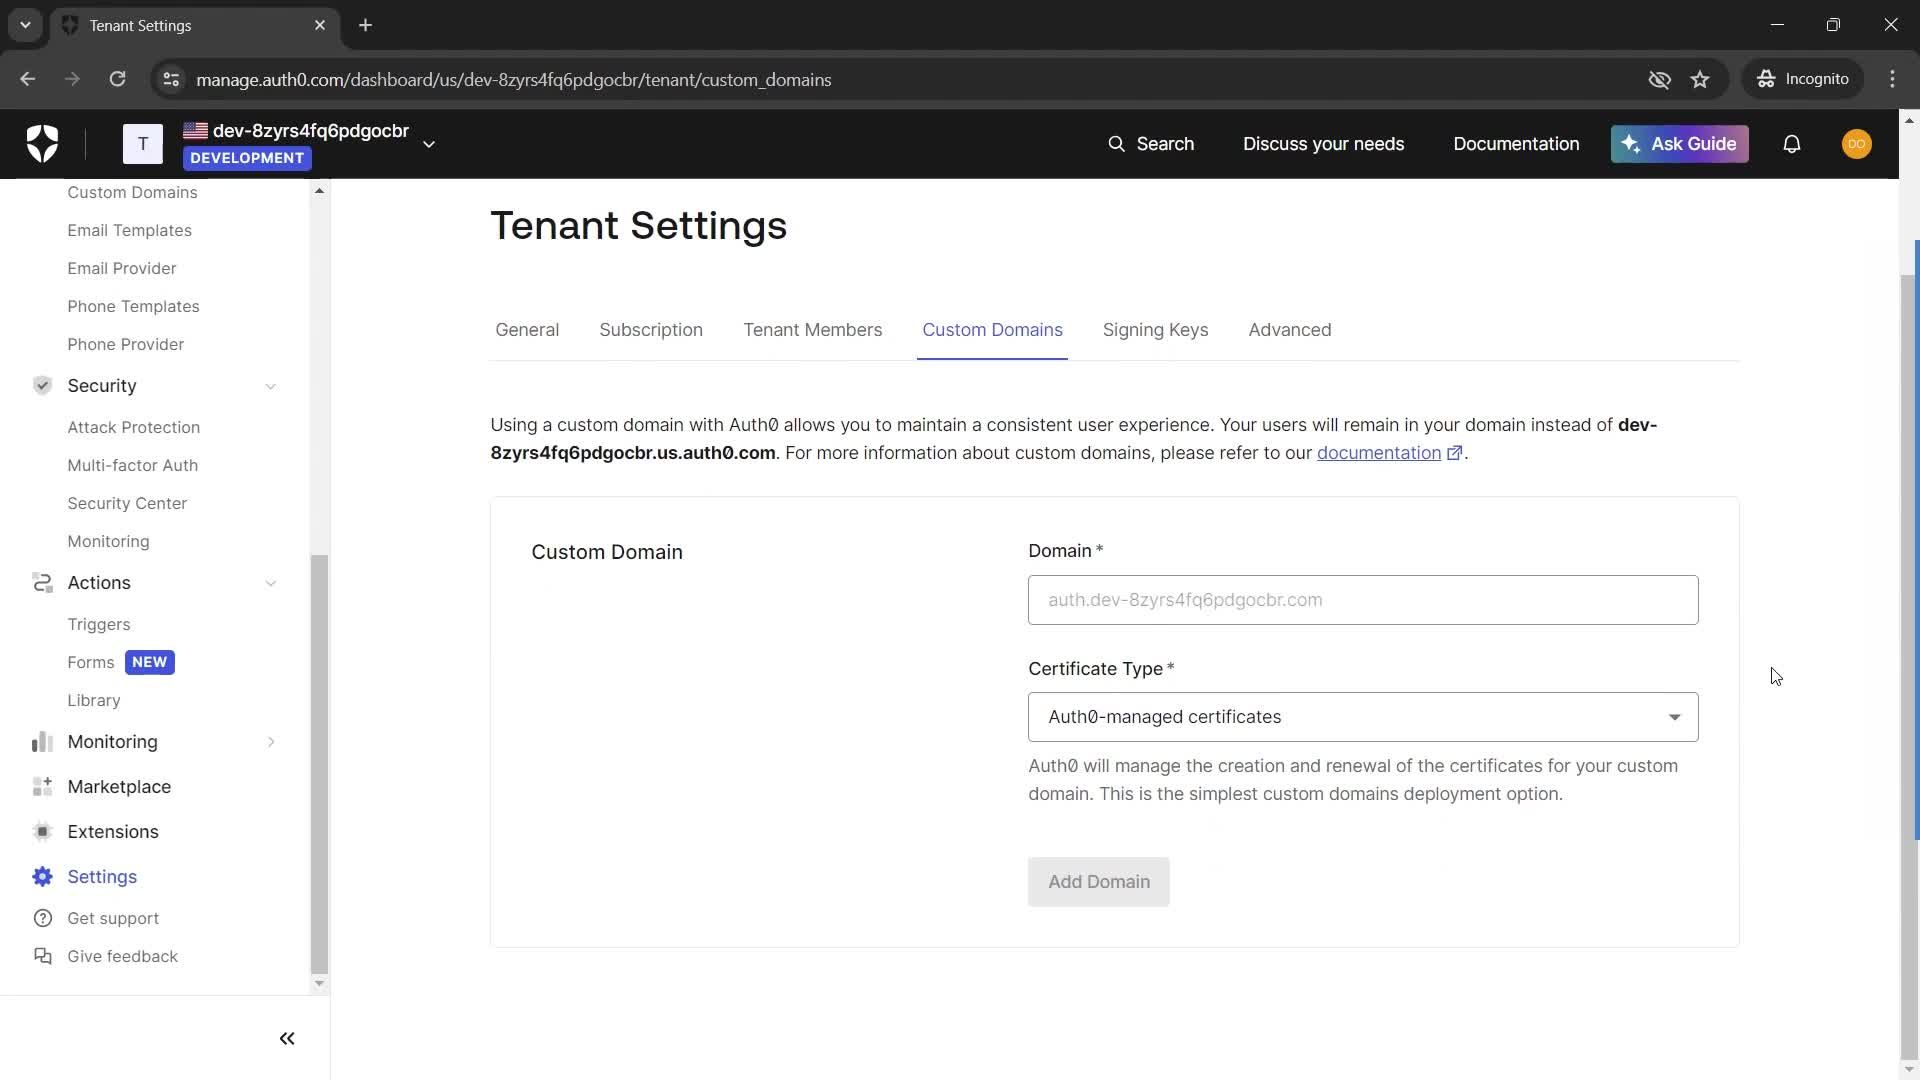Open the Documentation link in header
This screenshot has width=1920, height=1080.
[x=1516, y=144]
